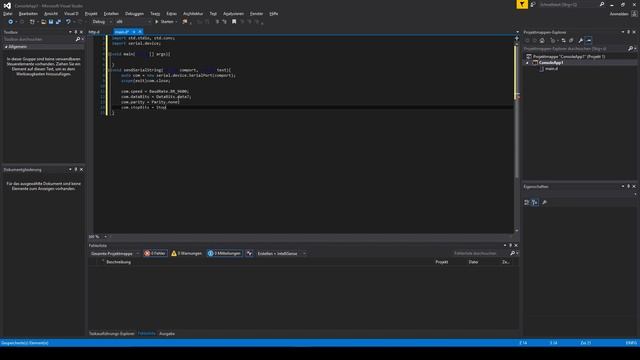Click the Home icon in Projektmappen-Explorer
The height and width of the screenshot is (360, 640).
tap(542, 40)
